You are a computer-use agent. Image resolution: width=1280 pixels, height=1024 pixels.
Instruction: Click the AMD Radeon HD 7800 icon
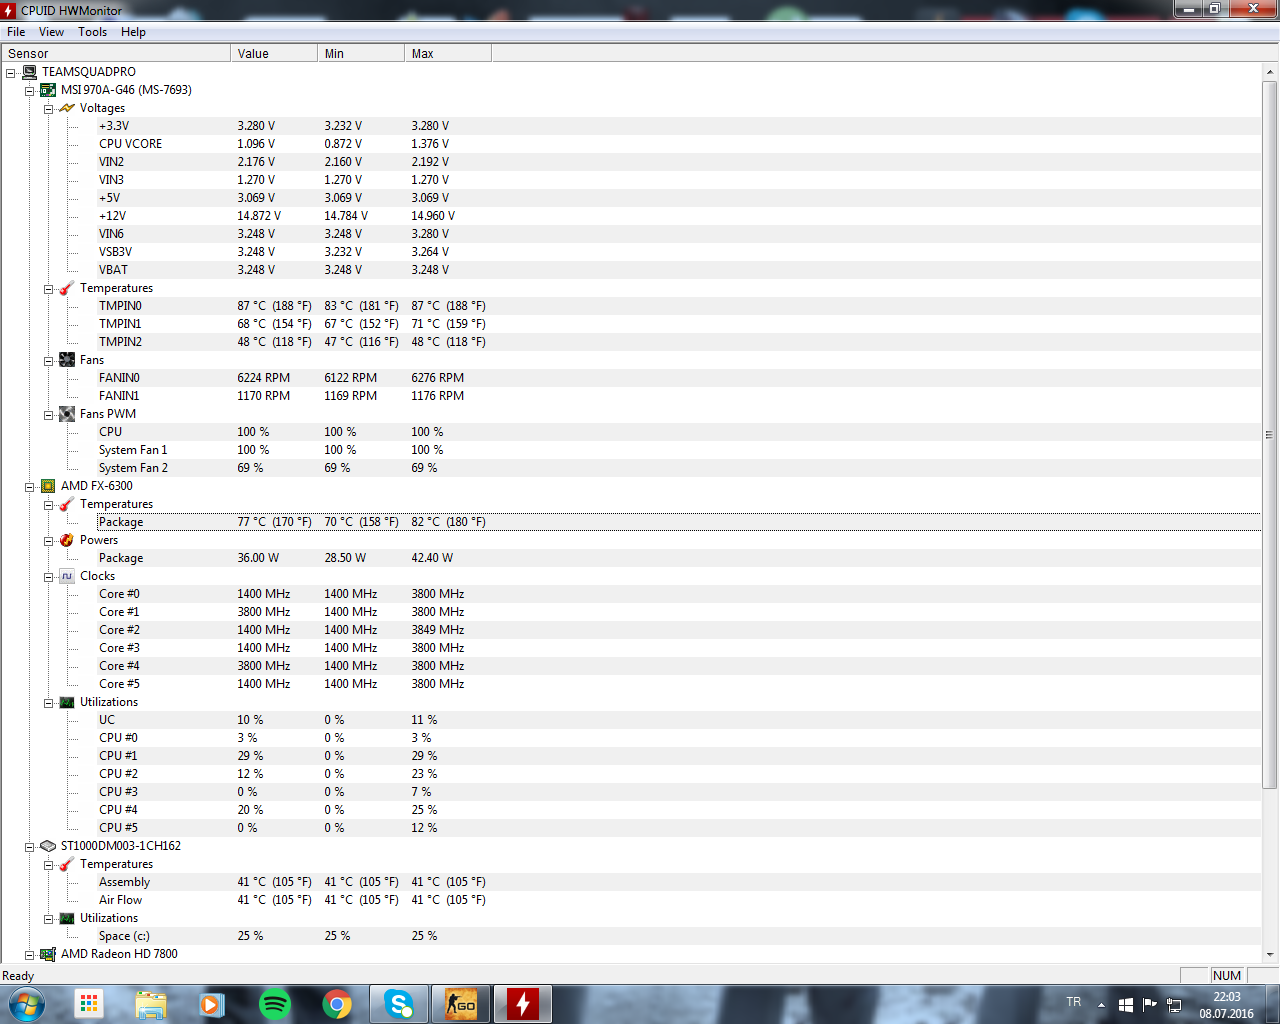(x=48, y=954)
